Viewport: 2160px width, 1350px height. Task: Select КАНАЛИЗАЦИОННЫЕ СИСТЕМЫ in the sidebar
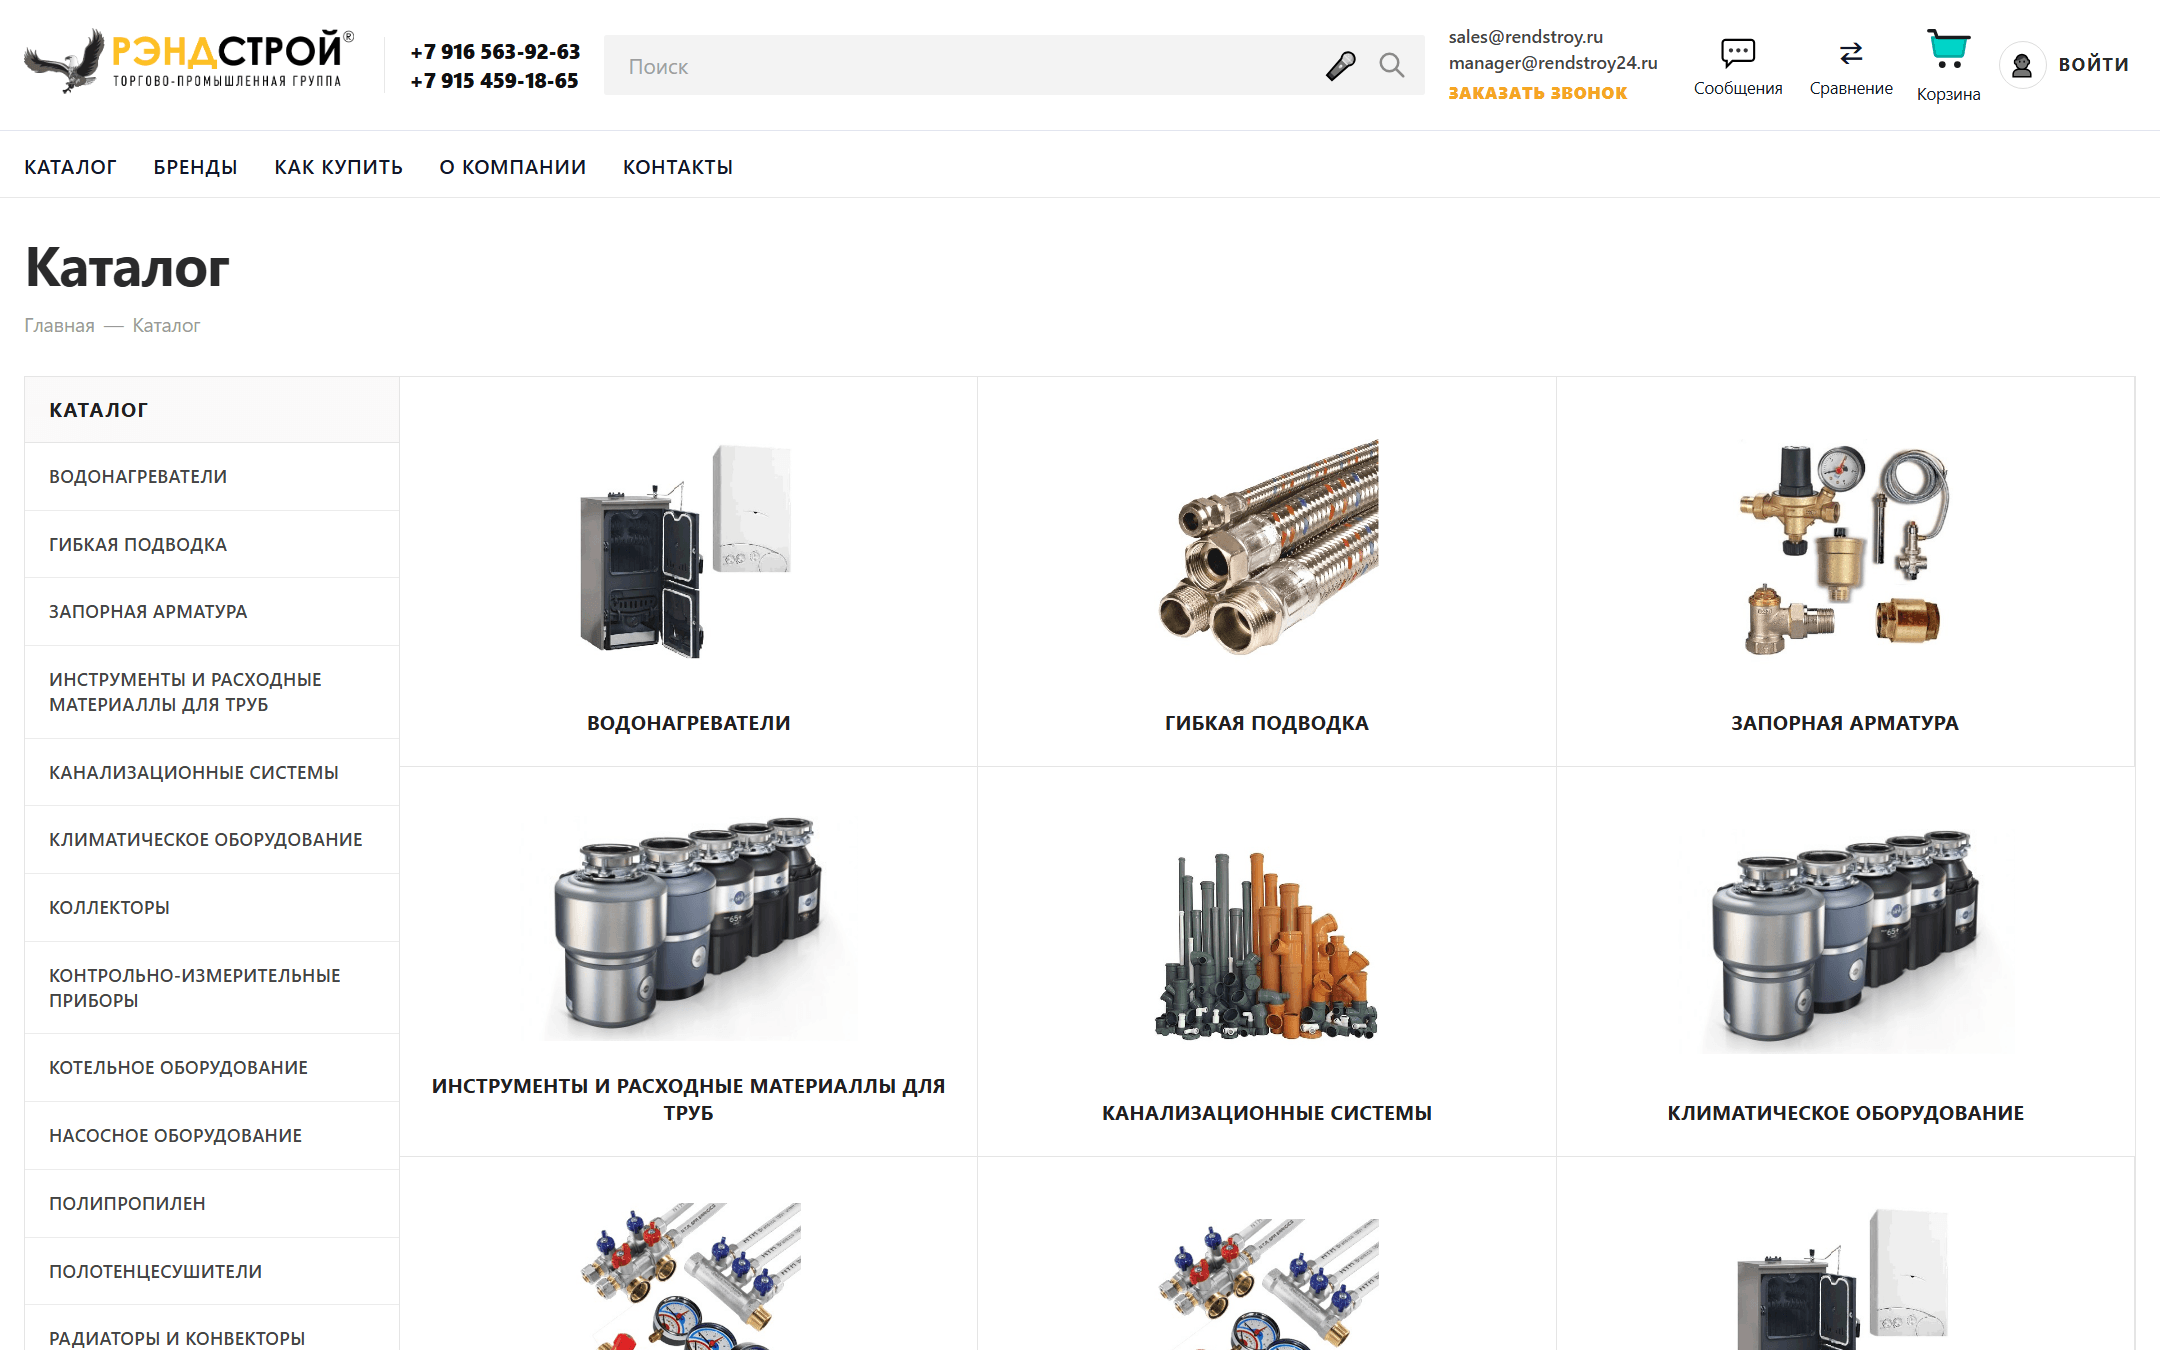[x=212, y=773]
